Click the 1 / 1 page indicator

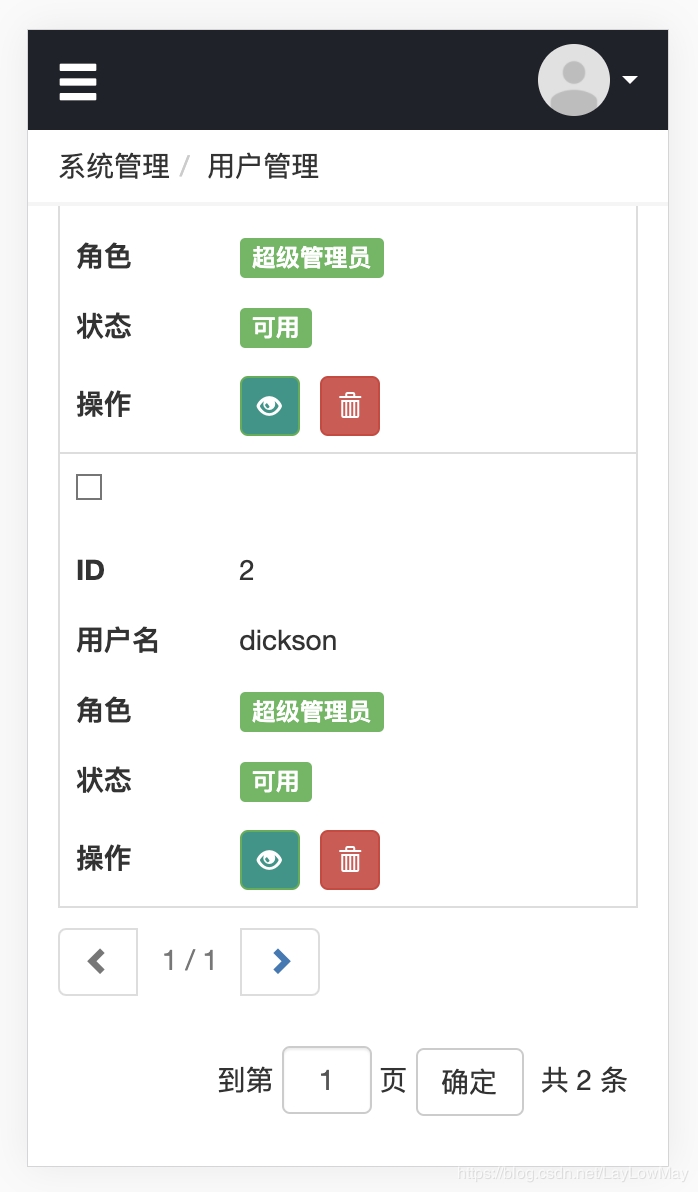[x=189, y=962]
